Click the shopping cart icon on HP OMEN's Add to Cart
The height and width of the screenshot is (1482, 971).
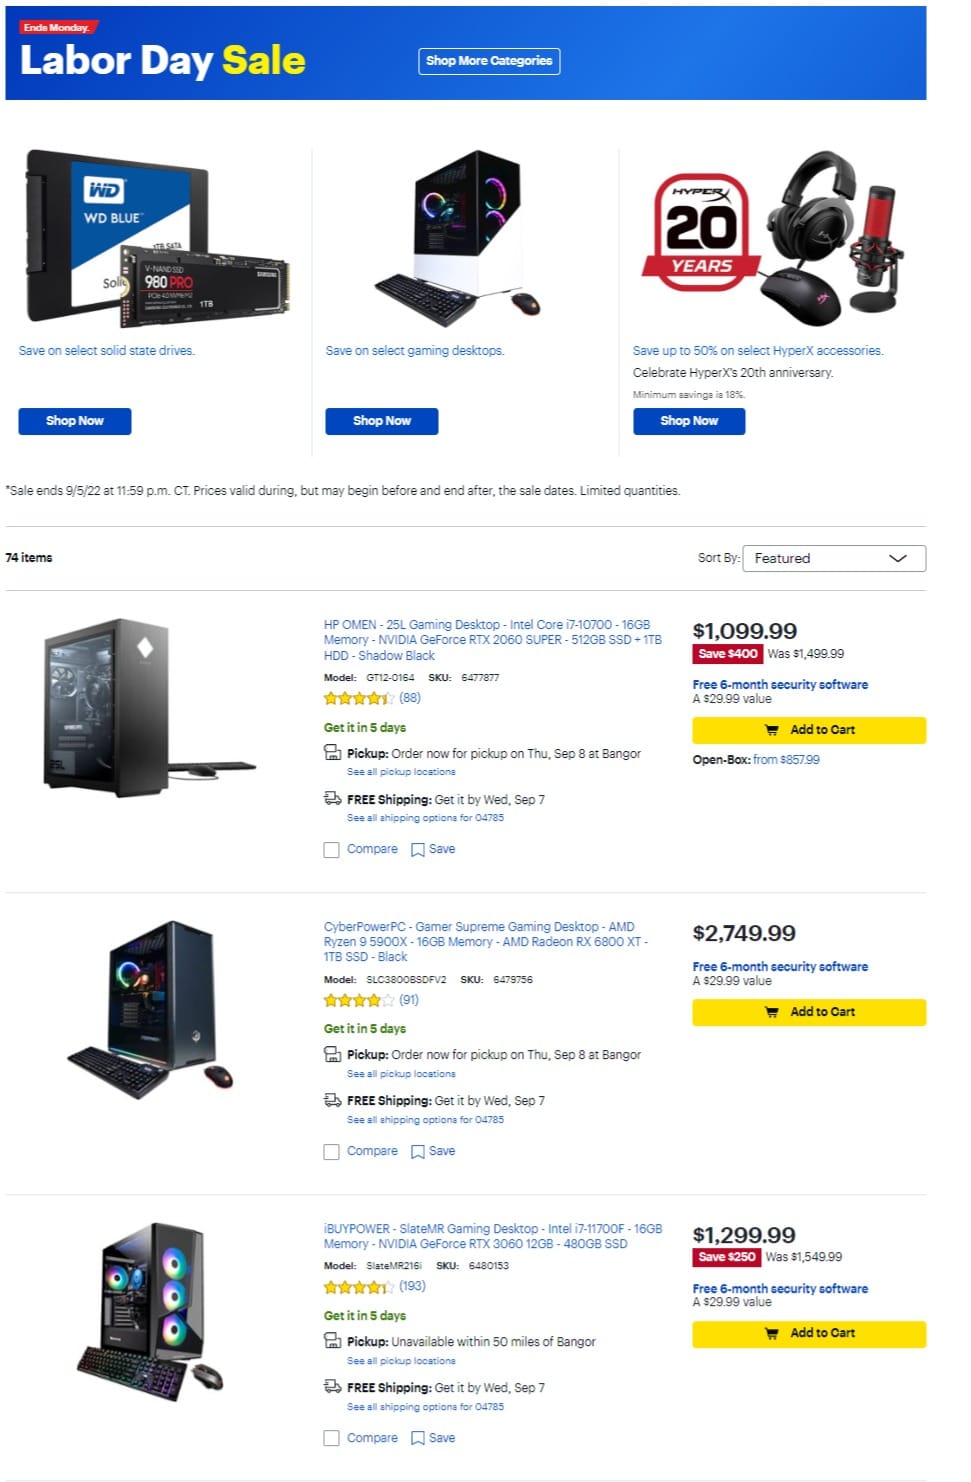click(771, 730)
